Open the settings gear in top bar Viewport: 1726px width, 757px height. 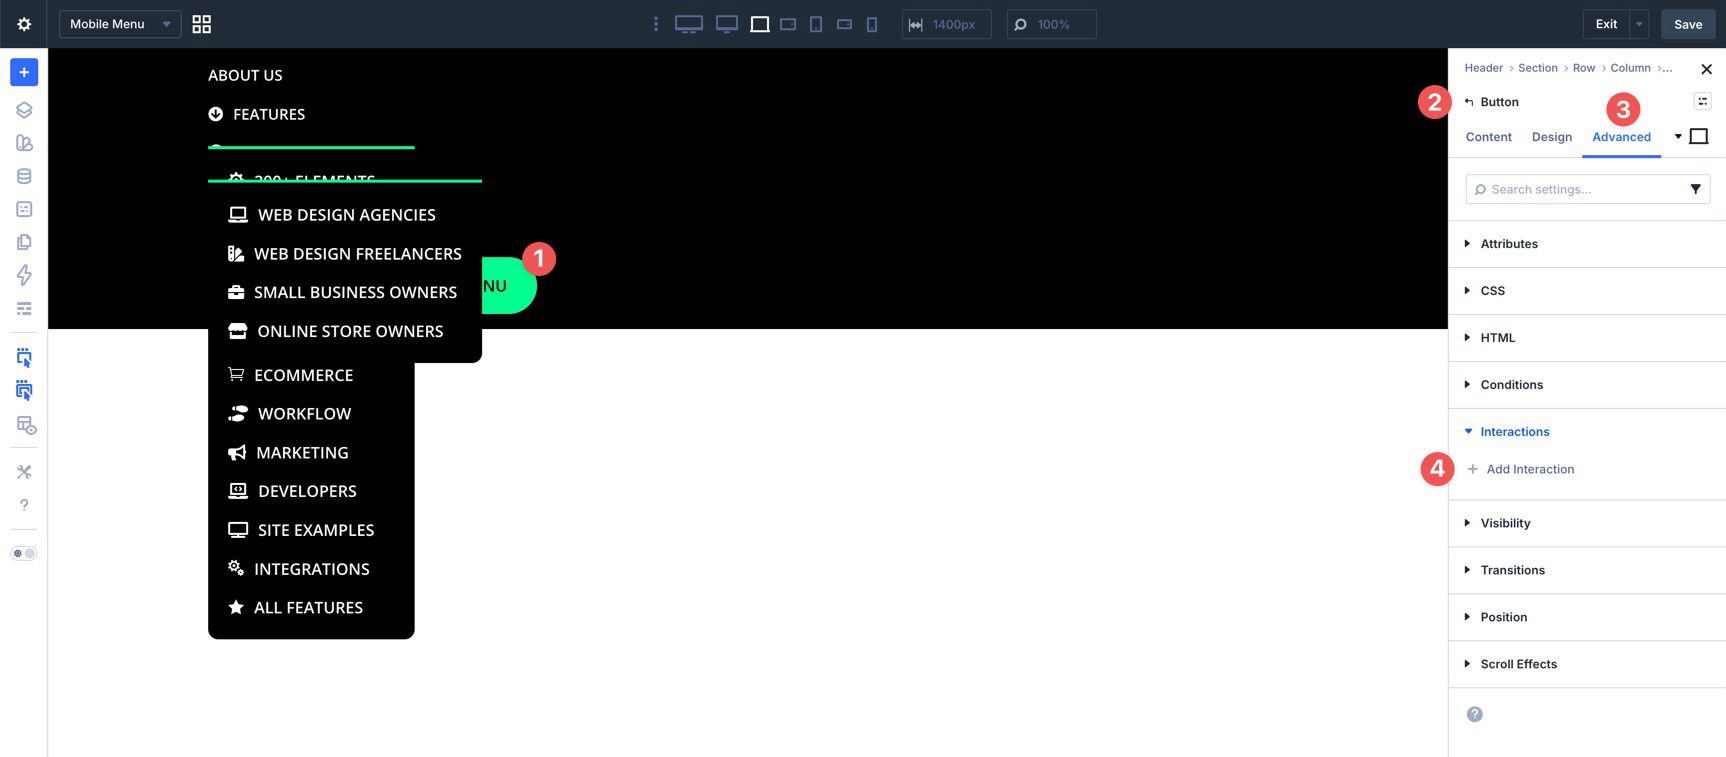click(24, 24)
